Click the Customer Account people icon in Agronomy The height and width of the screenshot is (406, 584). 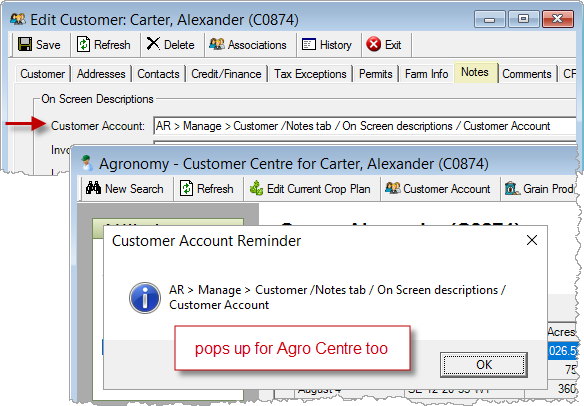(x=393, y=188)
